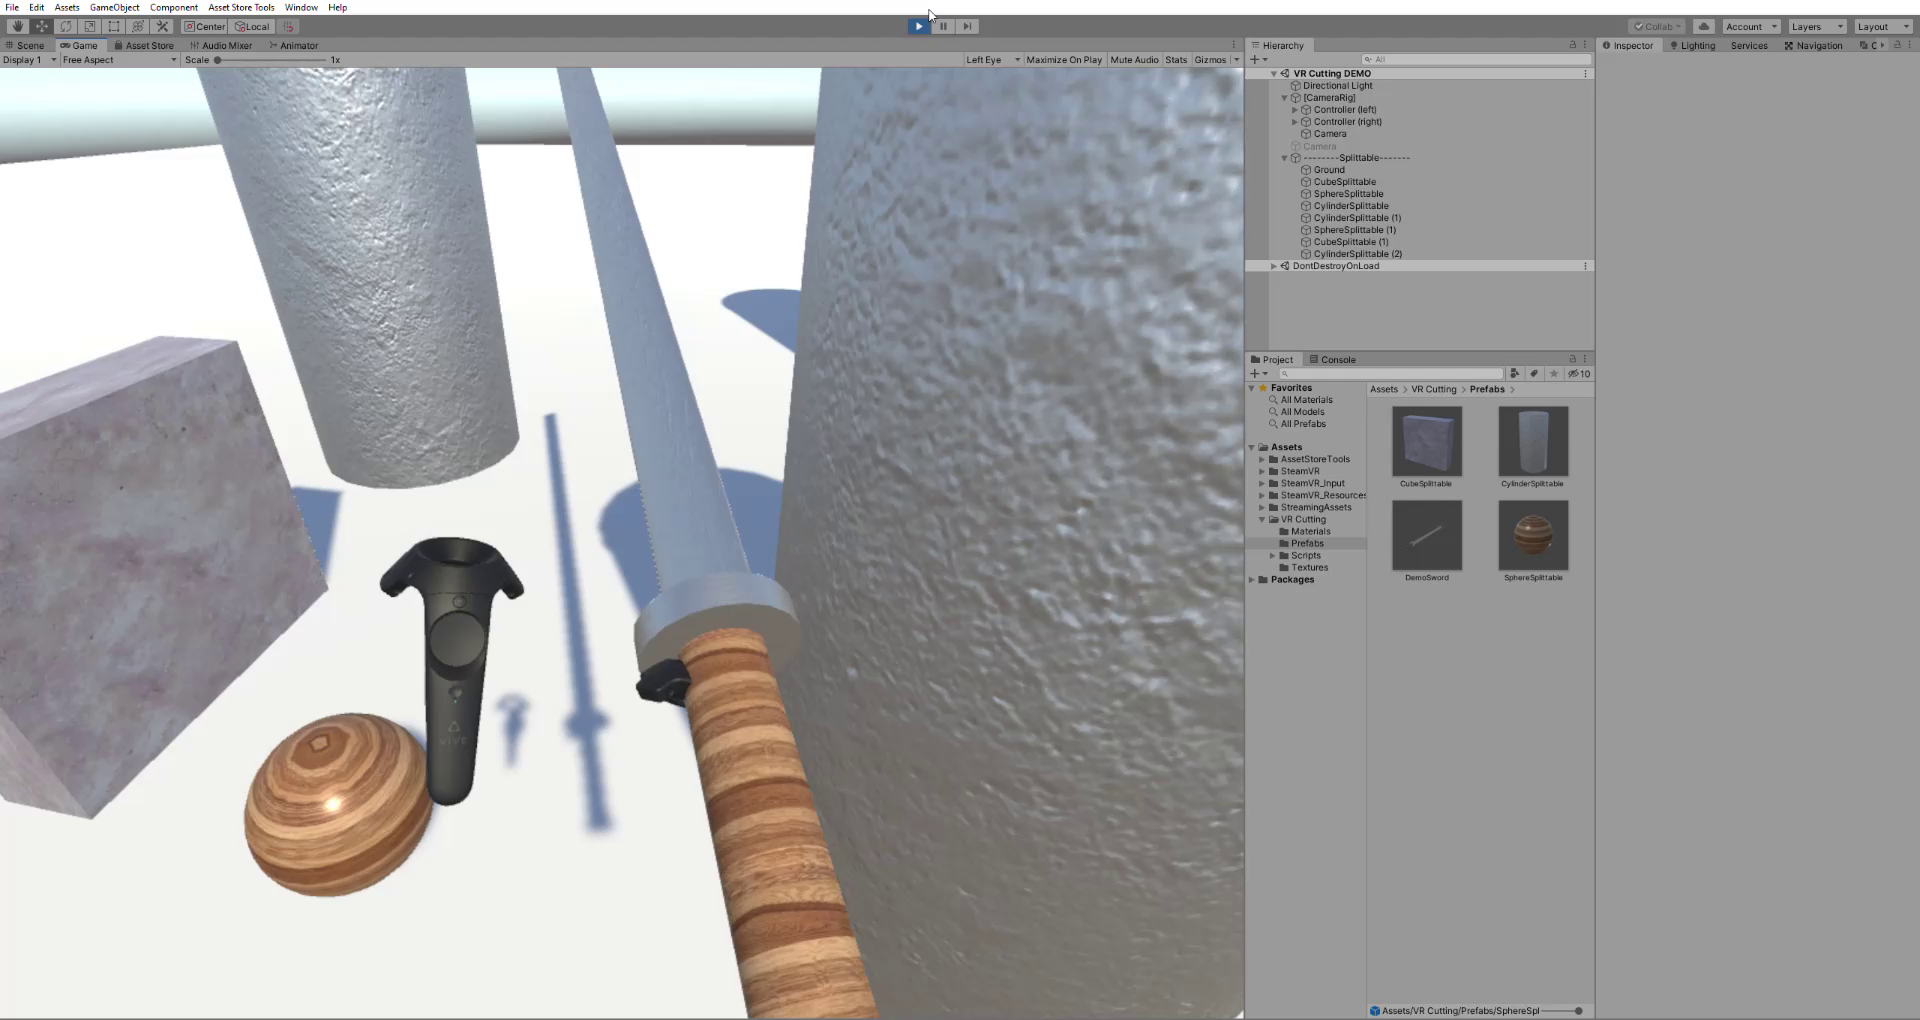Open the Left Eye dropdown
Screen dimensions: 1920x1020
click(992, 59)
